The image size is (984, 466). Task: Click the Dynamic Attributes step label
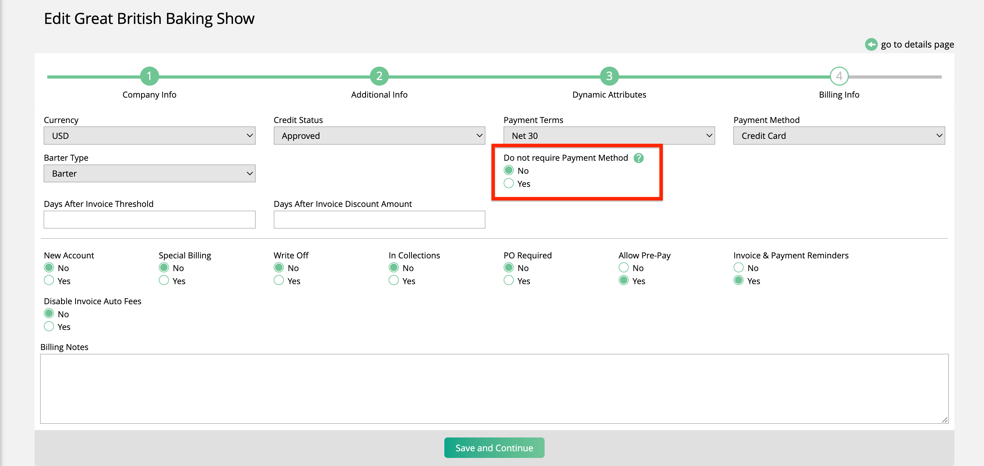click(x=609, y=95)
